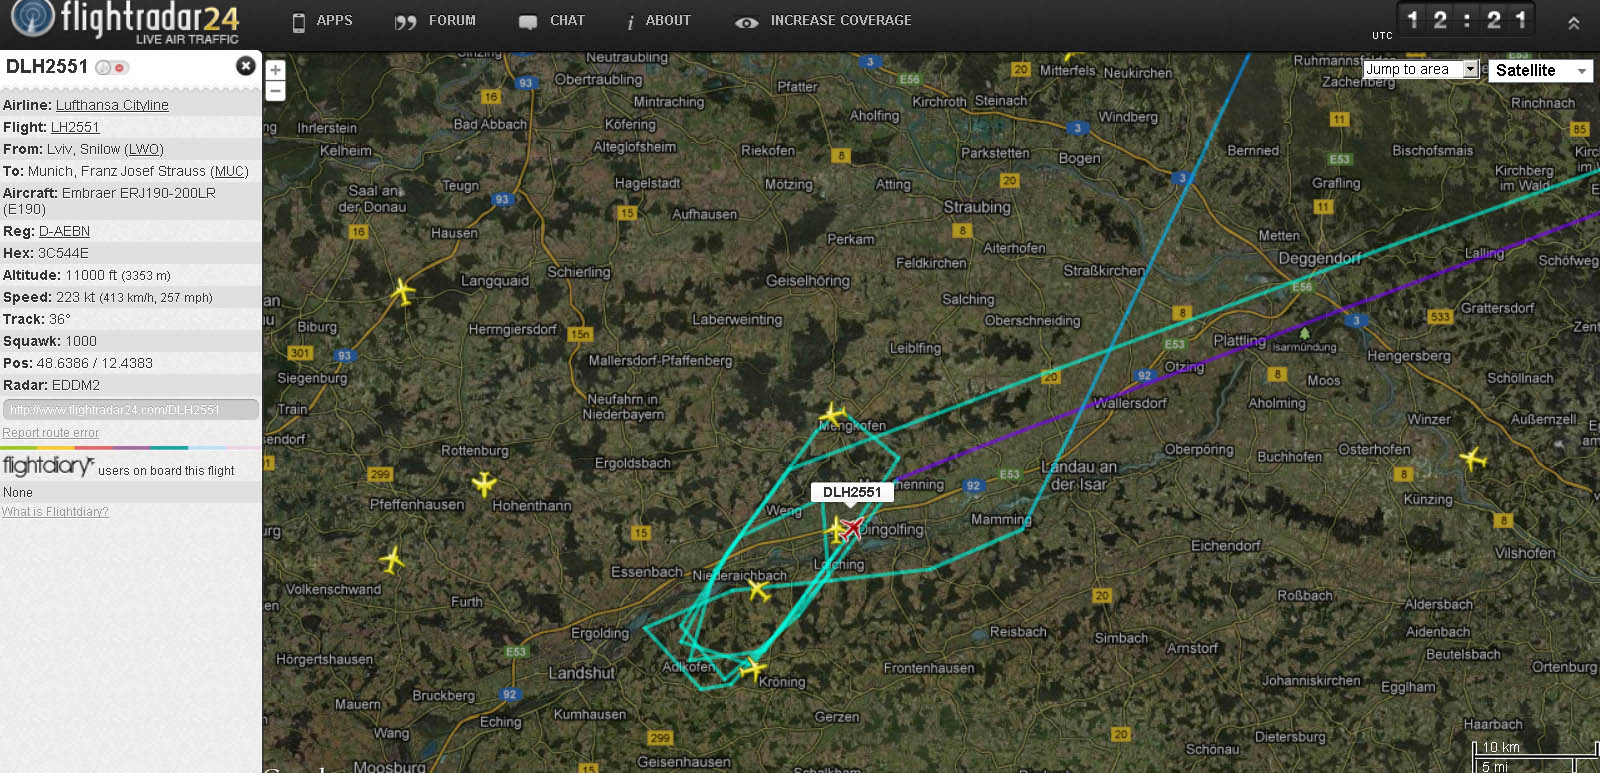This screenshot has width=1600, height=773.
Task: Select the yellow plane near Mengkofen
Action: coord(831,413)
